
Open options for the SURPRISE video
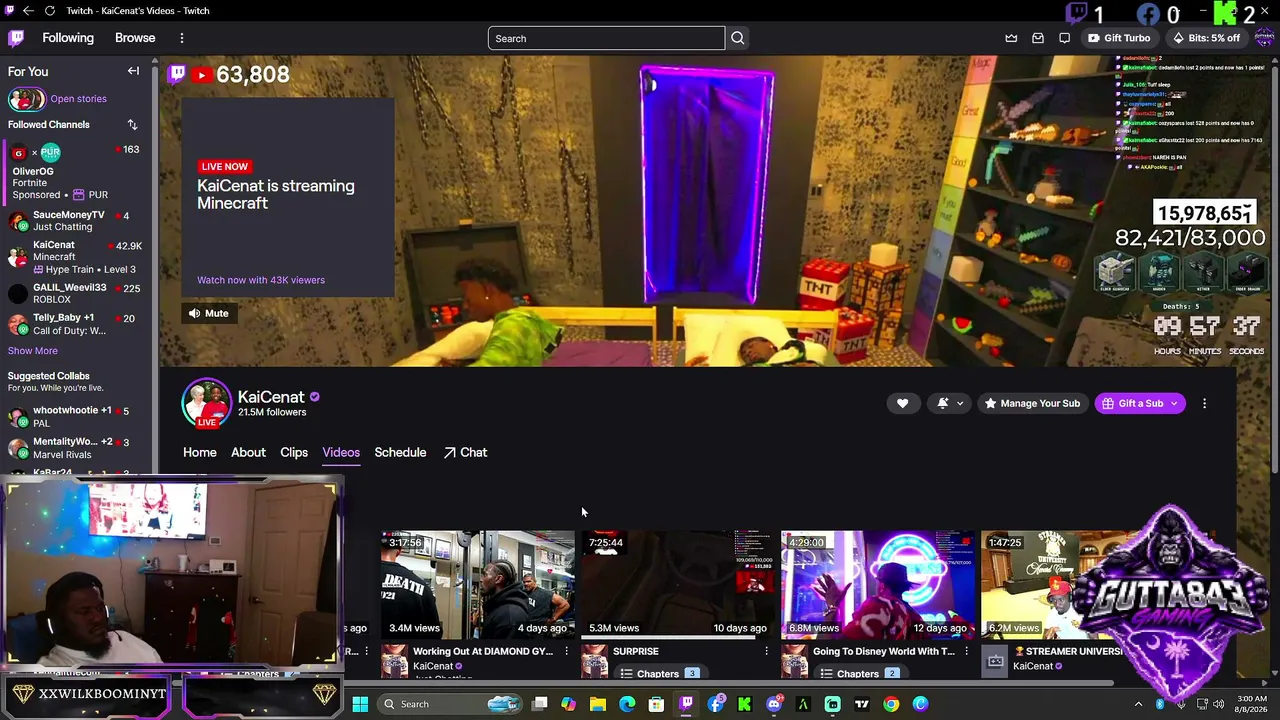(766, 651)
